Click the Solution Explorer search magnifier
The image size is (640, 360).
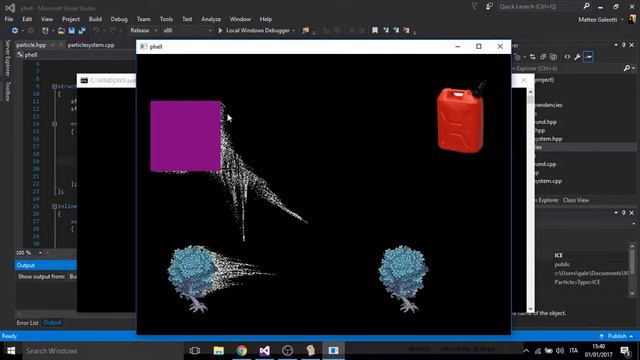pos(627,69)
